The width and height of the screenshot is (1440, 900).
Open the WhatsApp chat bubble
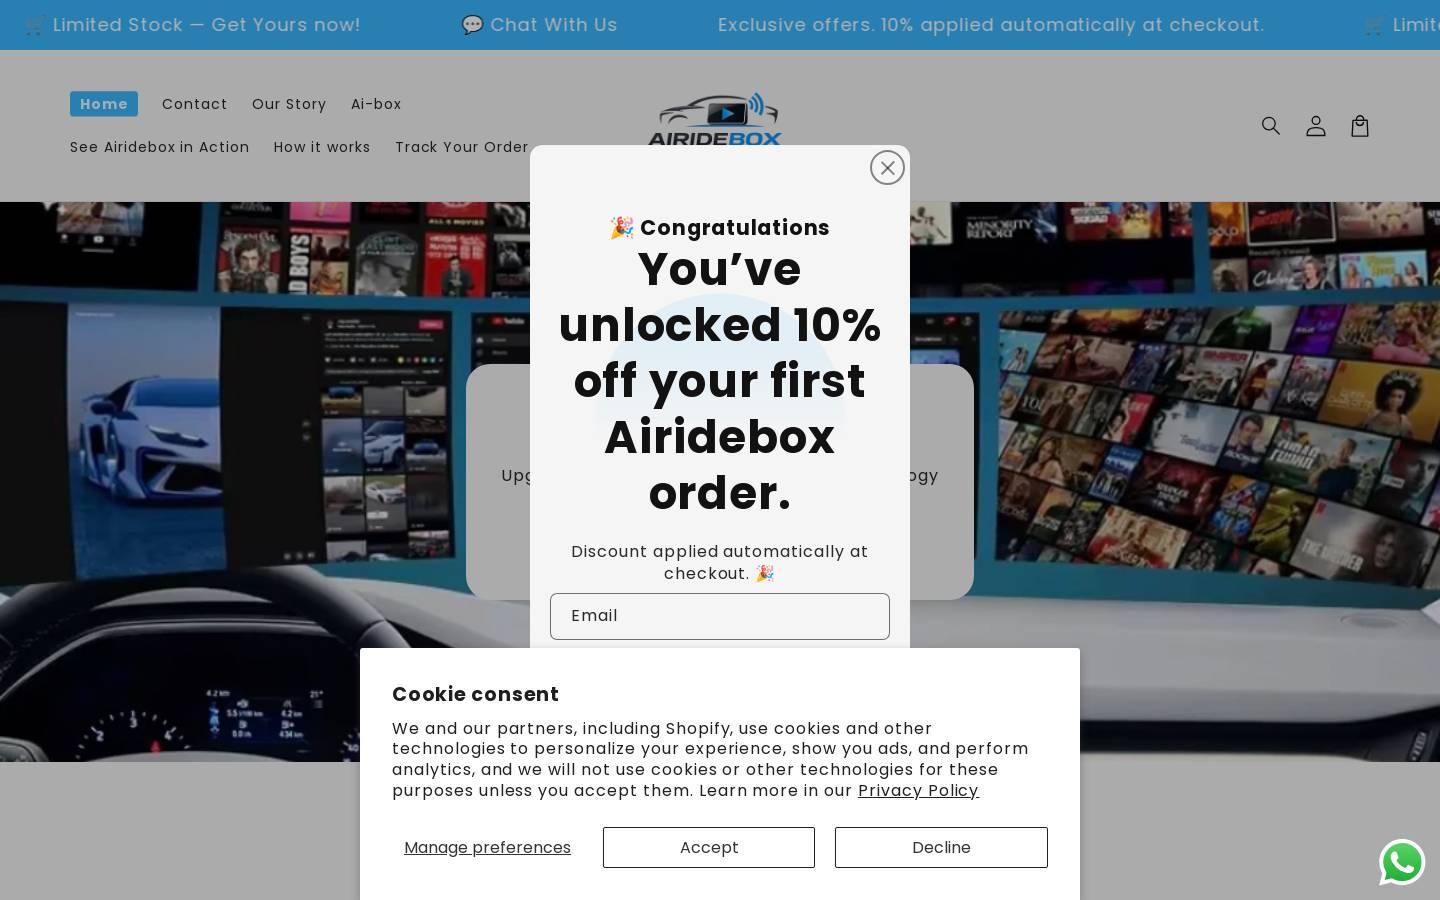1402,862
